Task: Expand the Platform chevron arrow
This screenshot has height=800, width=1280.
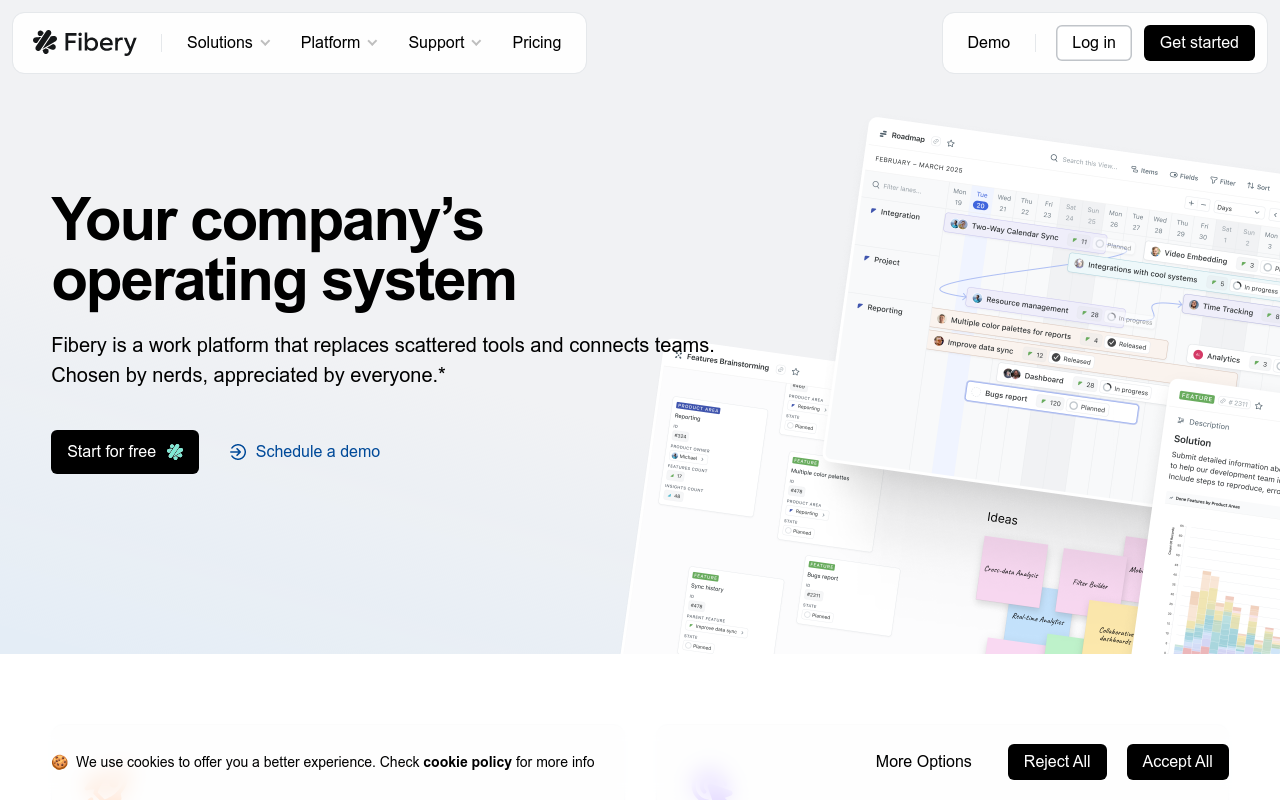Action: point(372,43)
